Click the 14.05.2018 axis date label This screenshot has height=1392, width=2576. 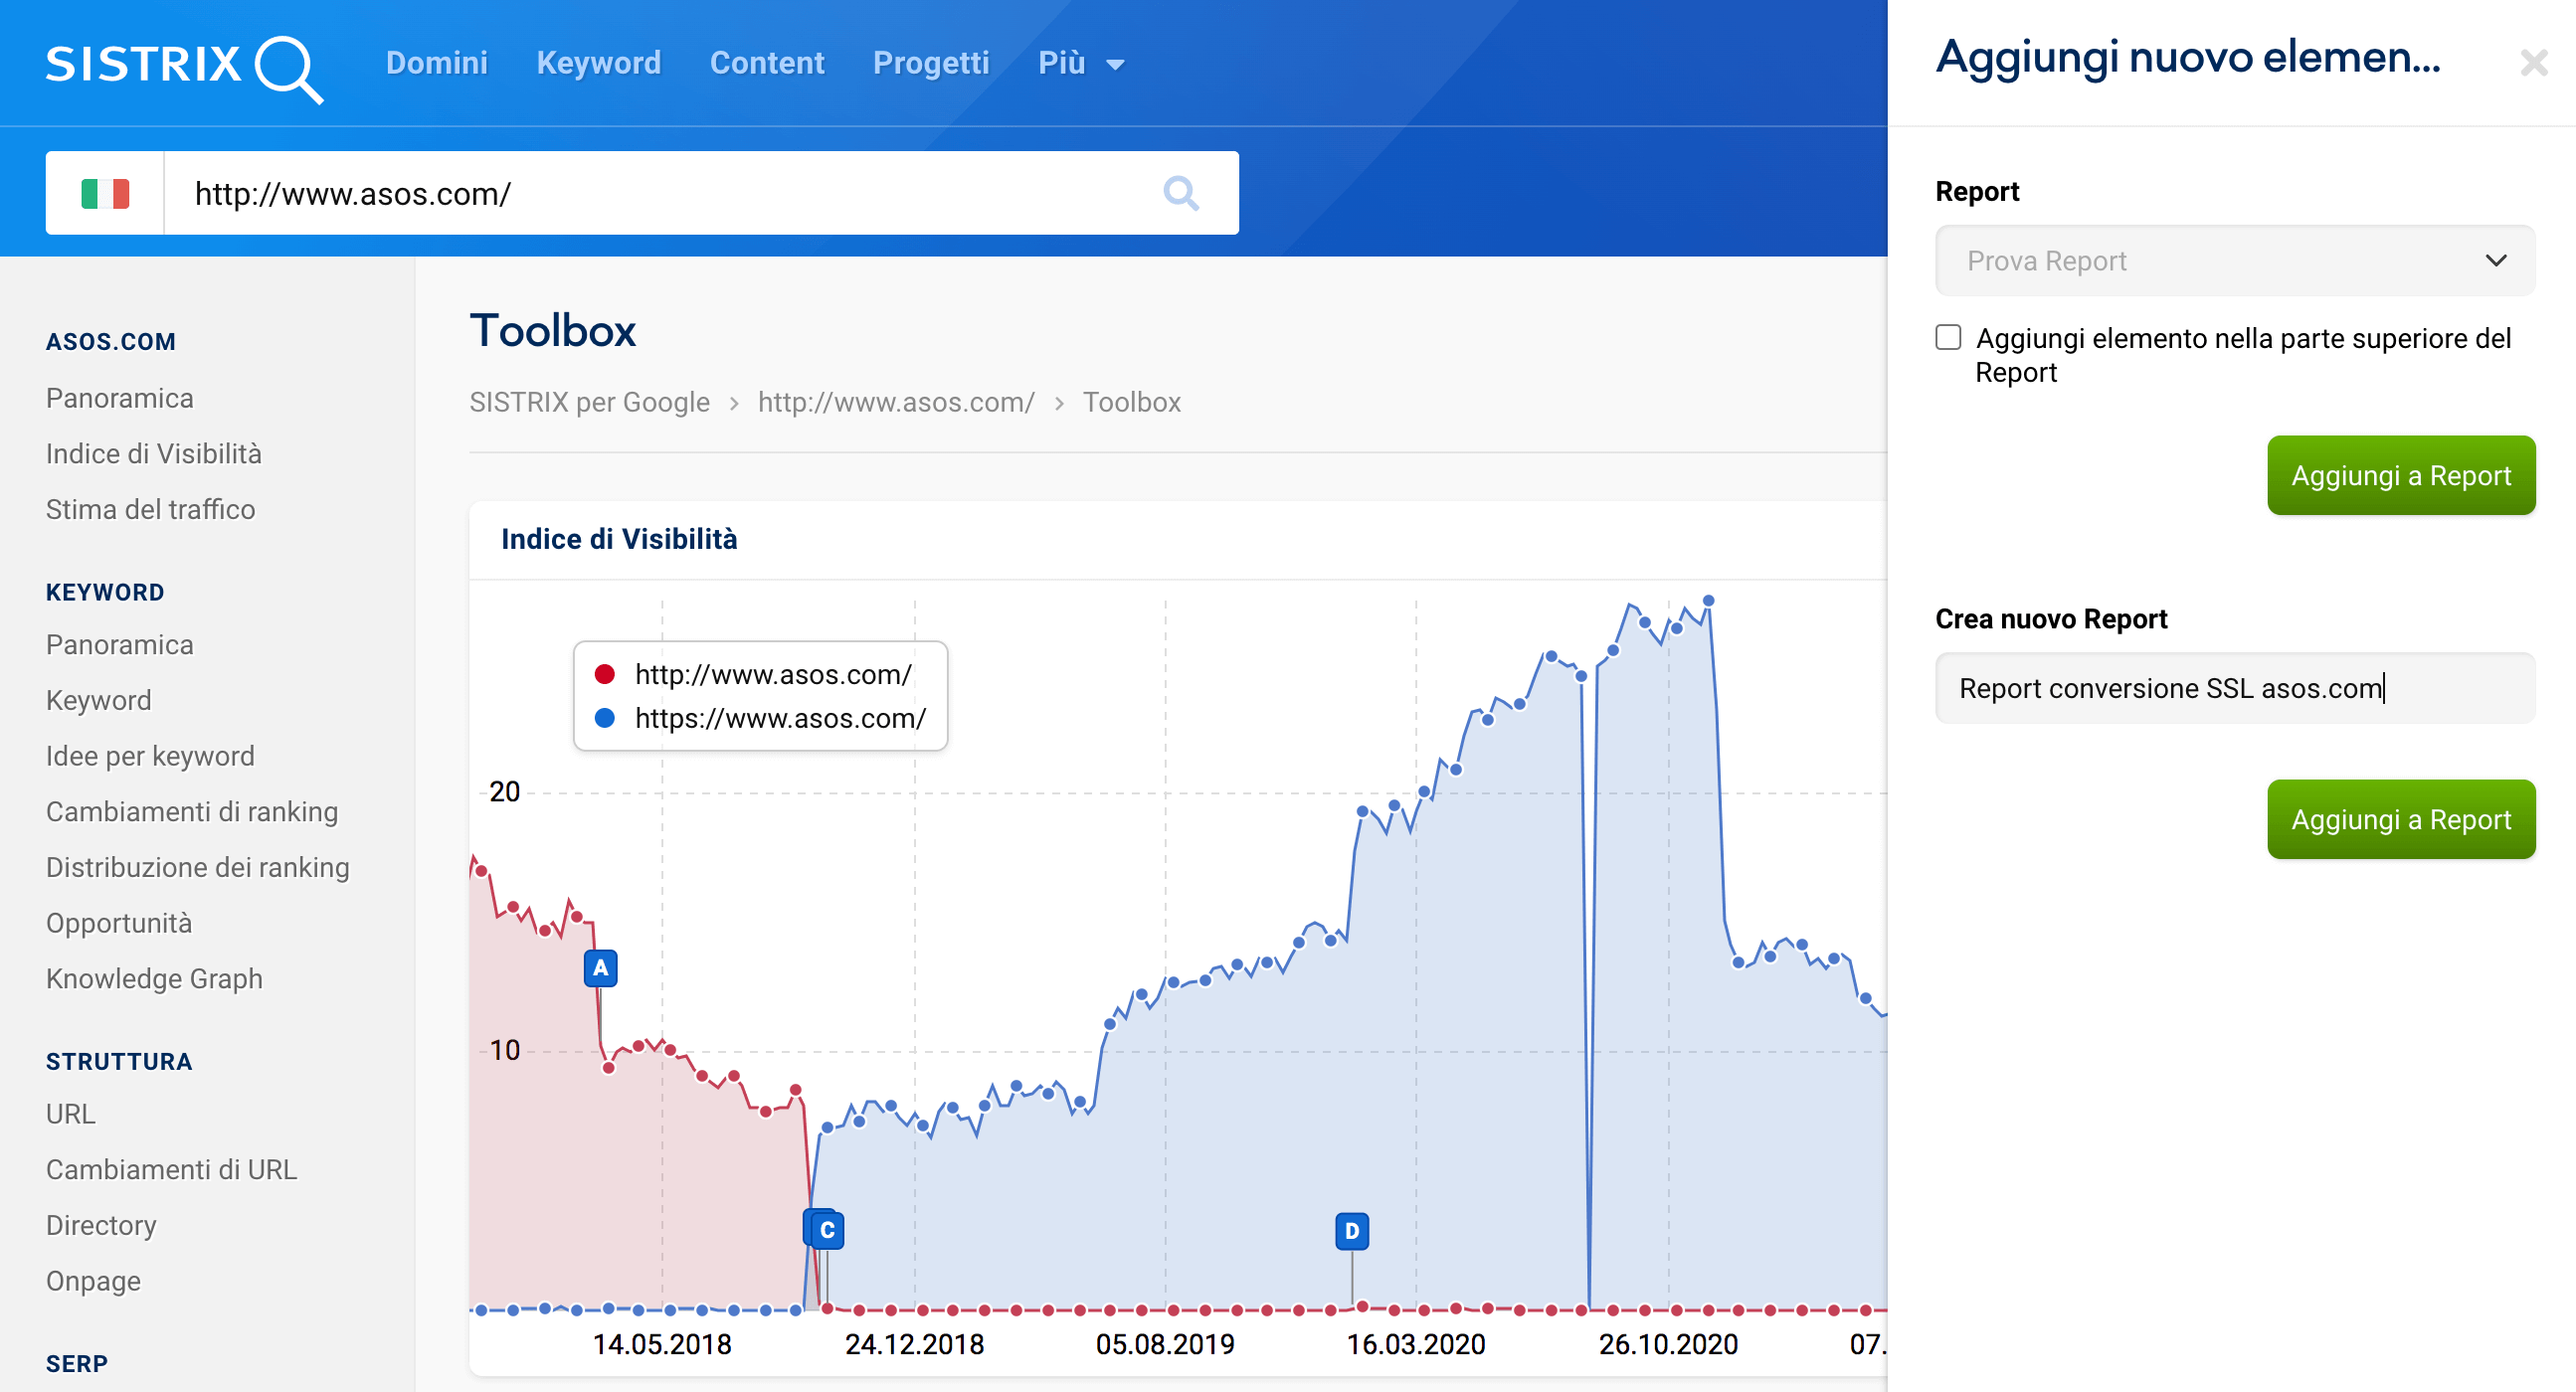(662, 1344)
